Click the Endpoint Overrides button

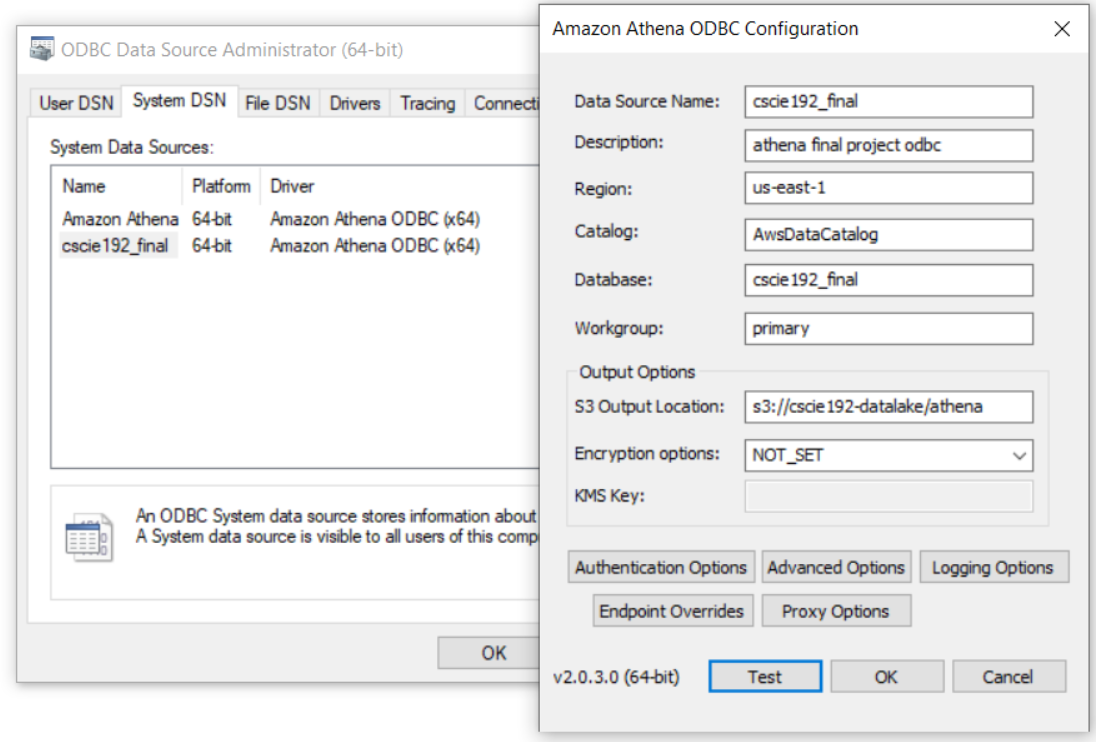[x=672, y=611]
